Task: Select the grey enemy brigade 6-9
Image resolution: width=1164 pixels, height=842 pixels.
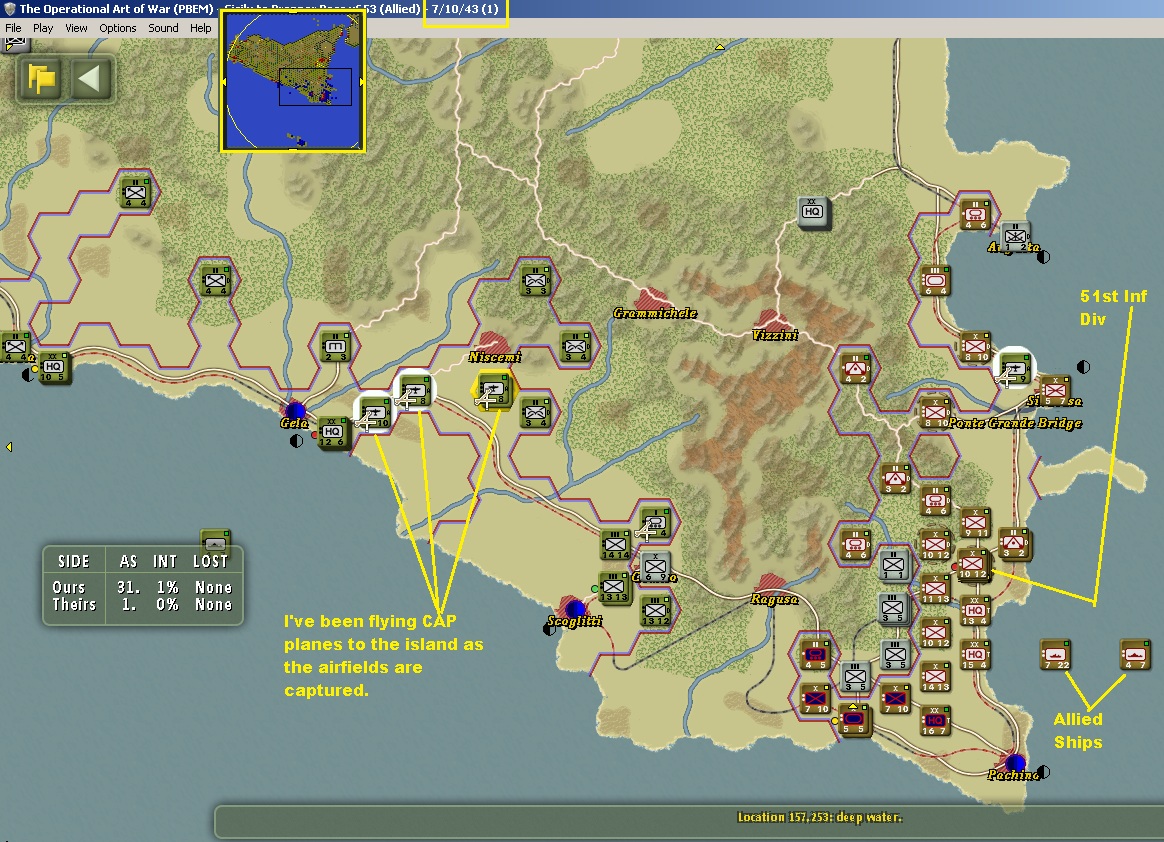Action: point(655,568)
